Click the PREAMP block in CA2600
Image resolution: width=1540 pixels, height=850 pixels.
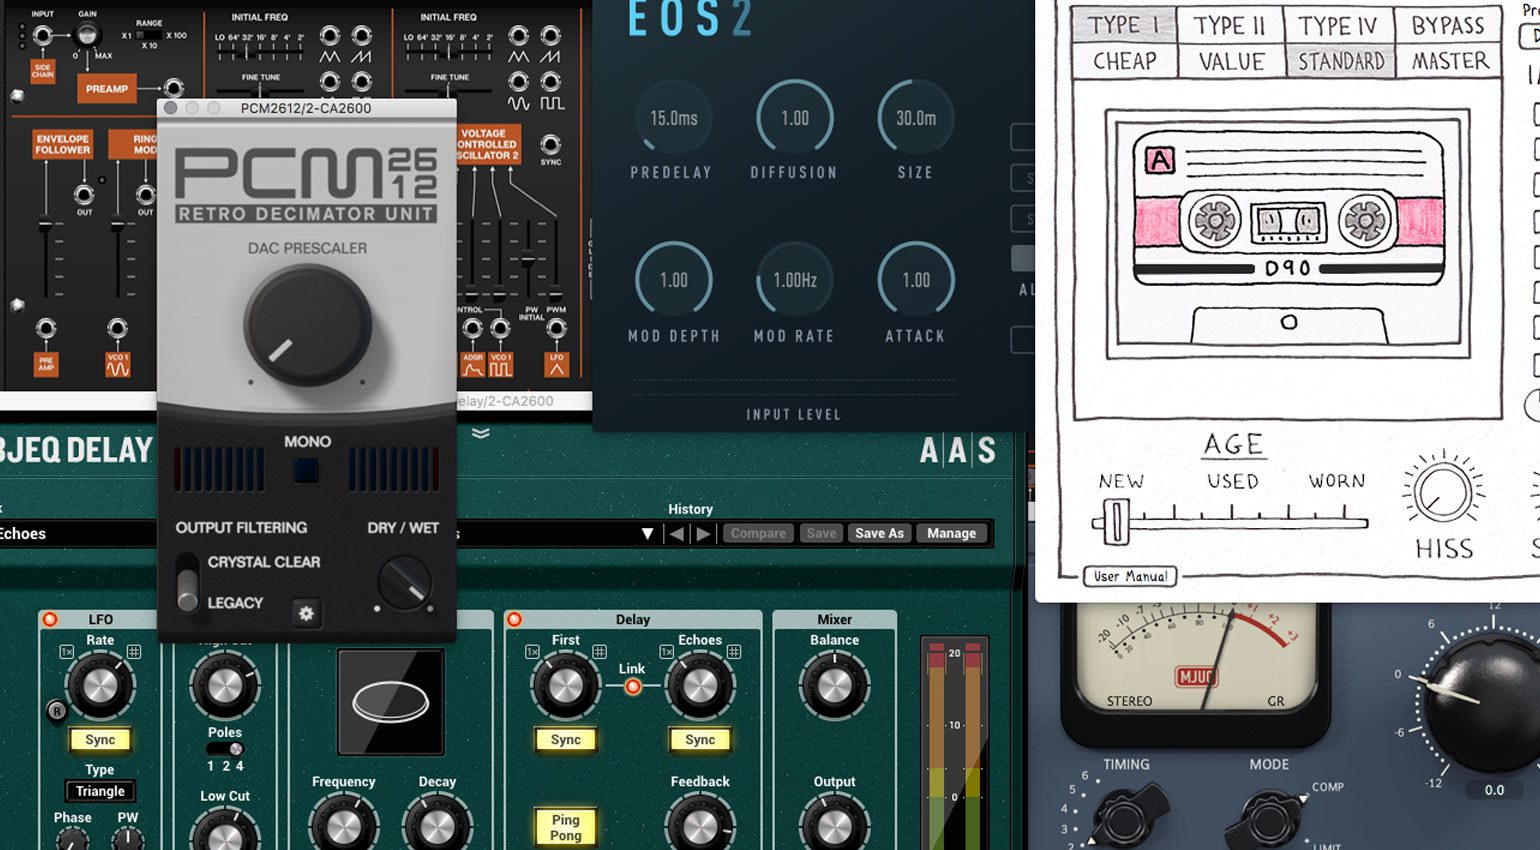pyautogui.click(x=106, y=89)
